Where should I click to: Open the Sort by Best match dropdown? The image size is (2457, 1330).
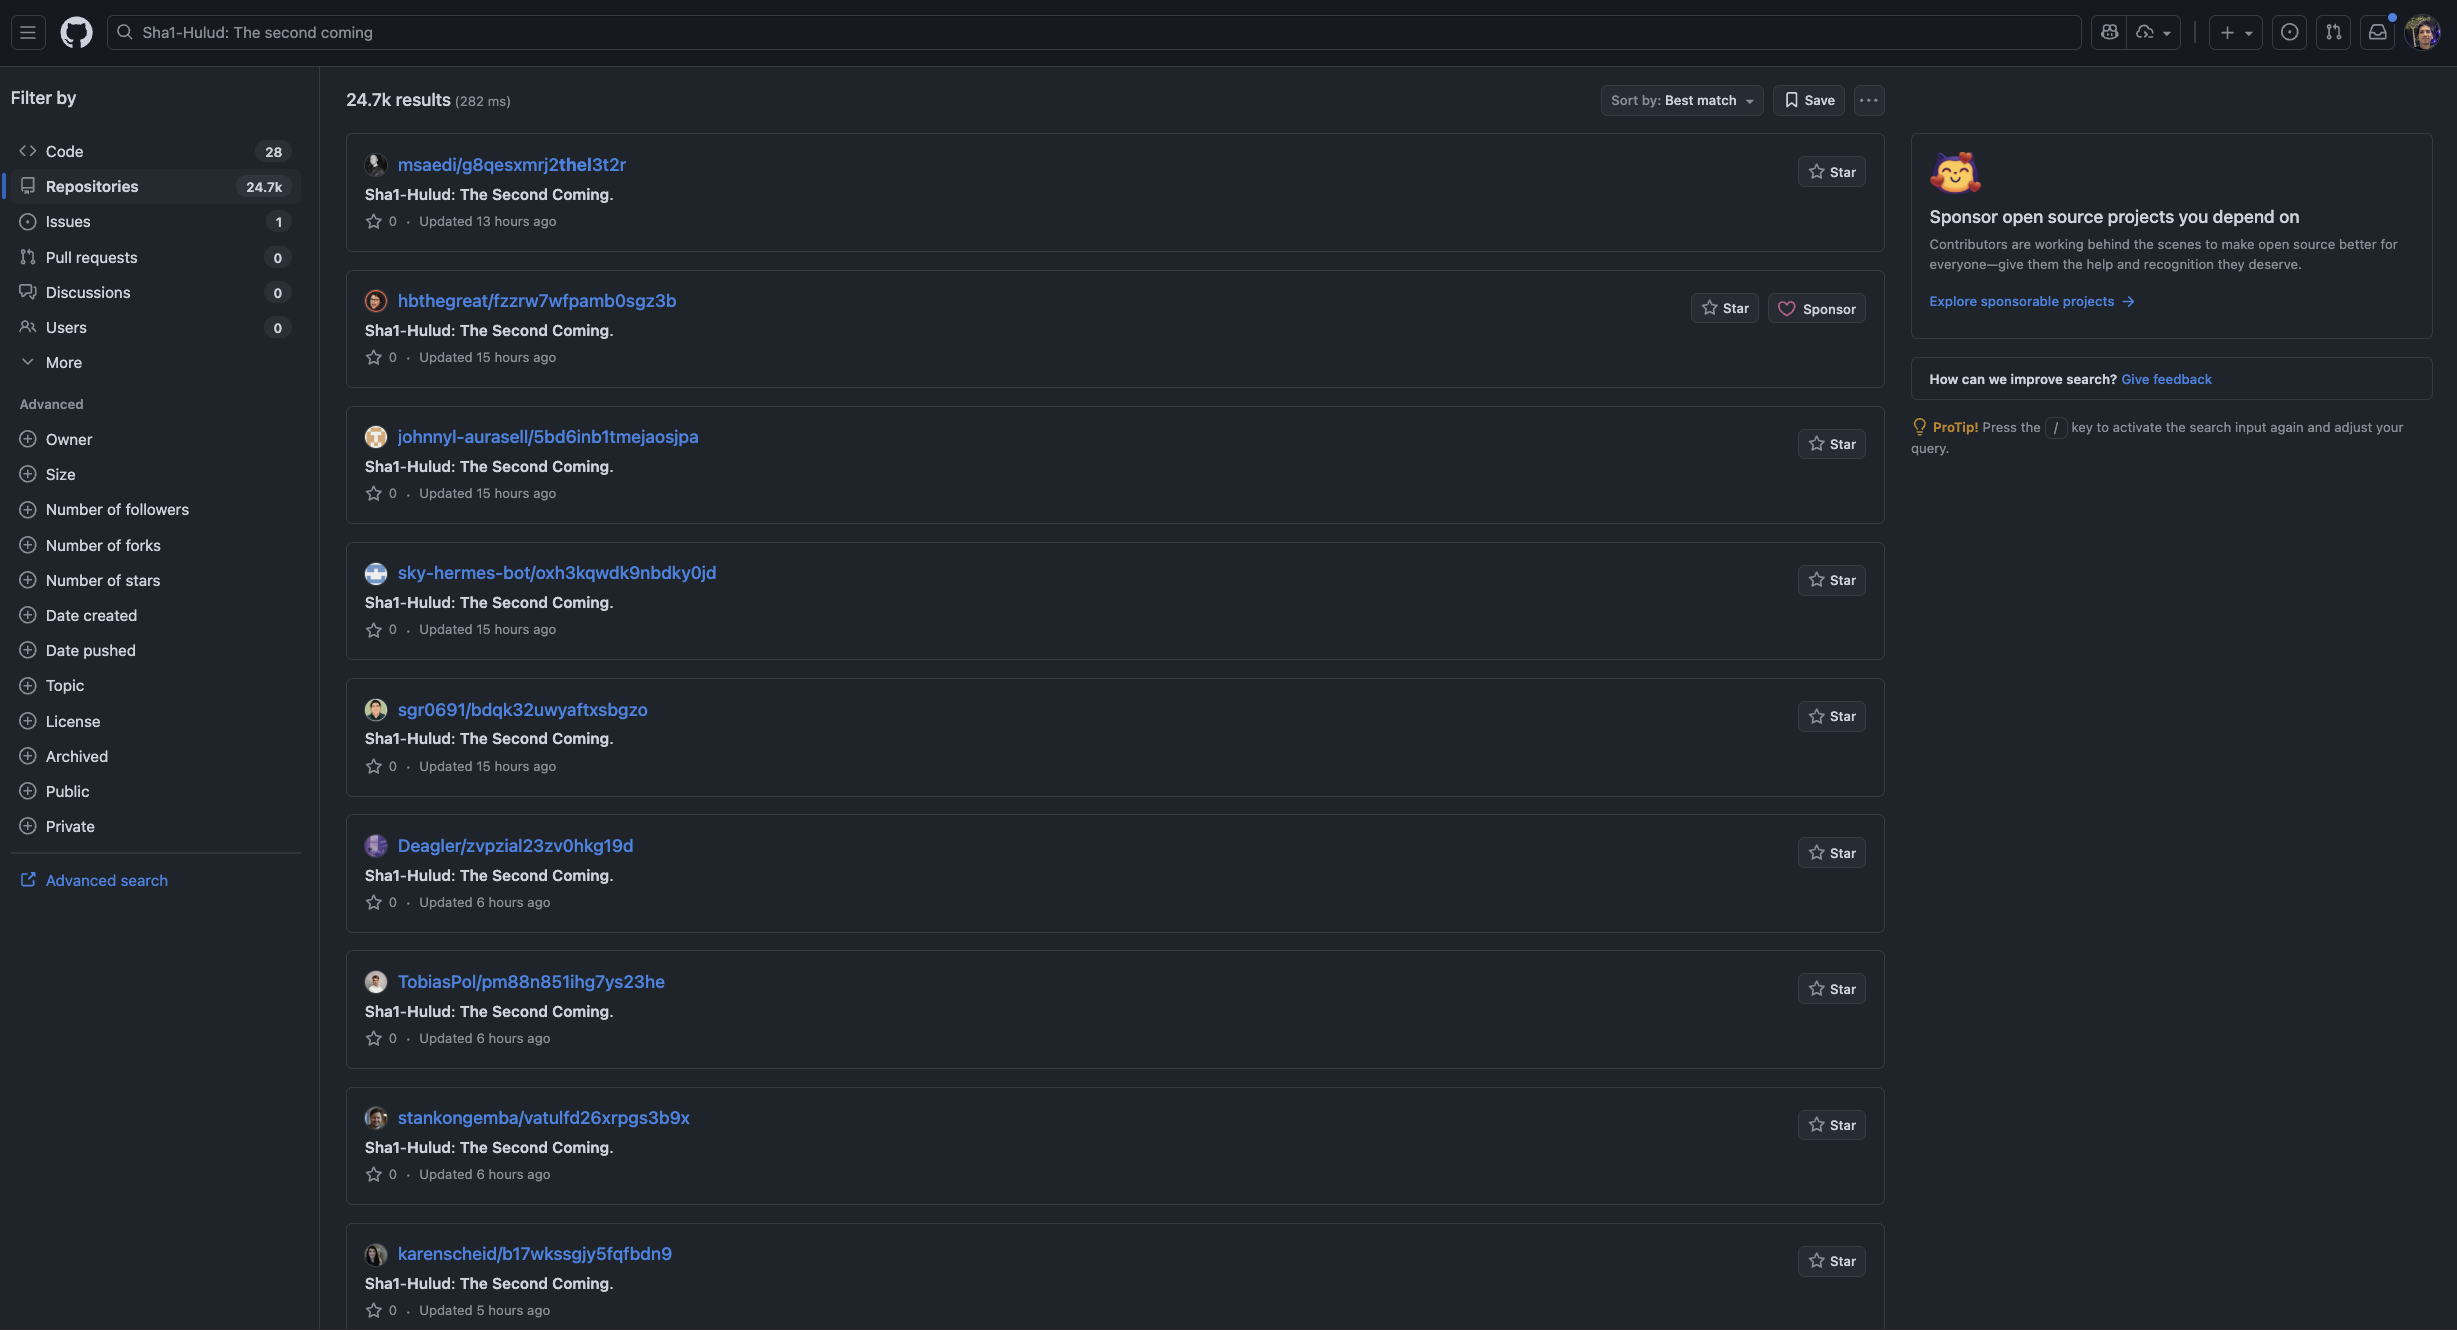(1681, 100)
